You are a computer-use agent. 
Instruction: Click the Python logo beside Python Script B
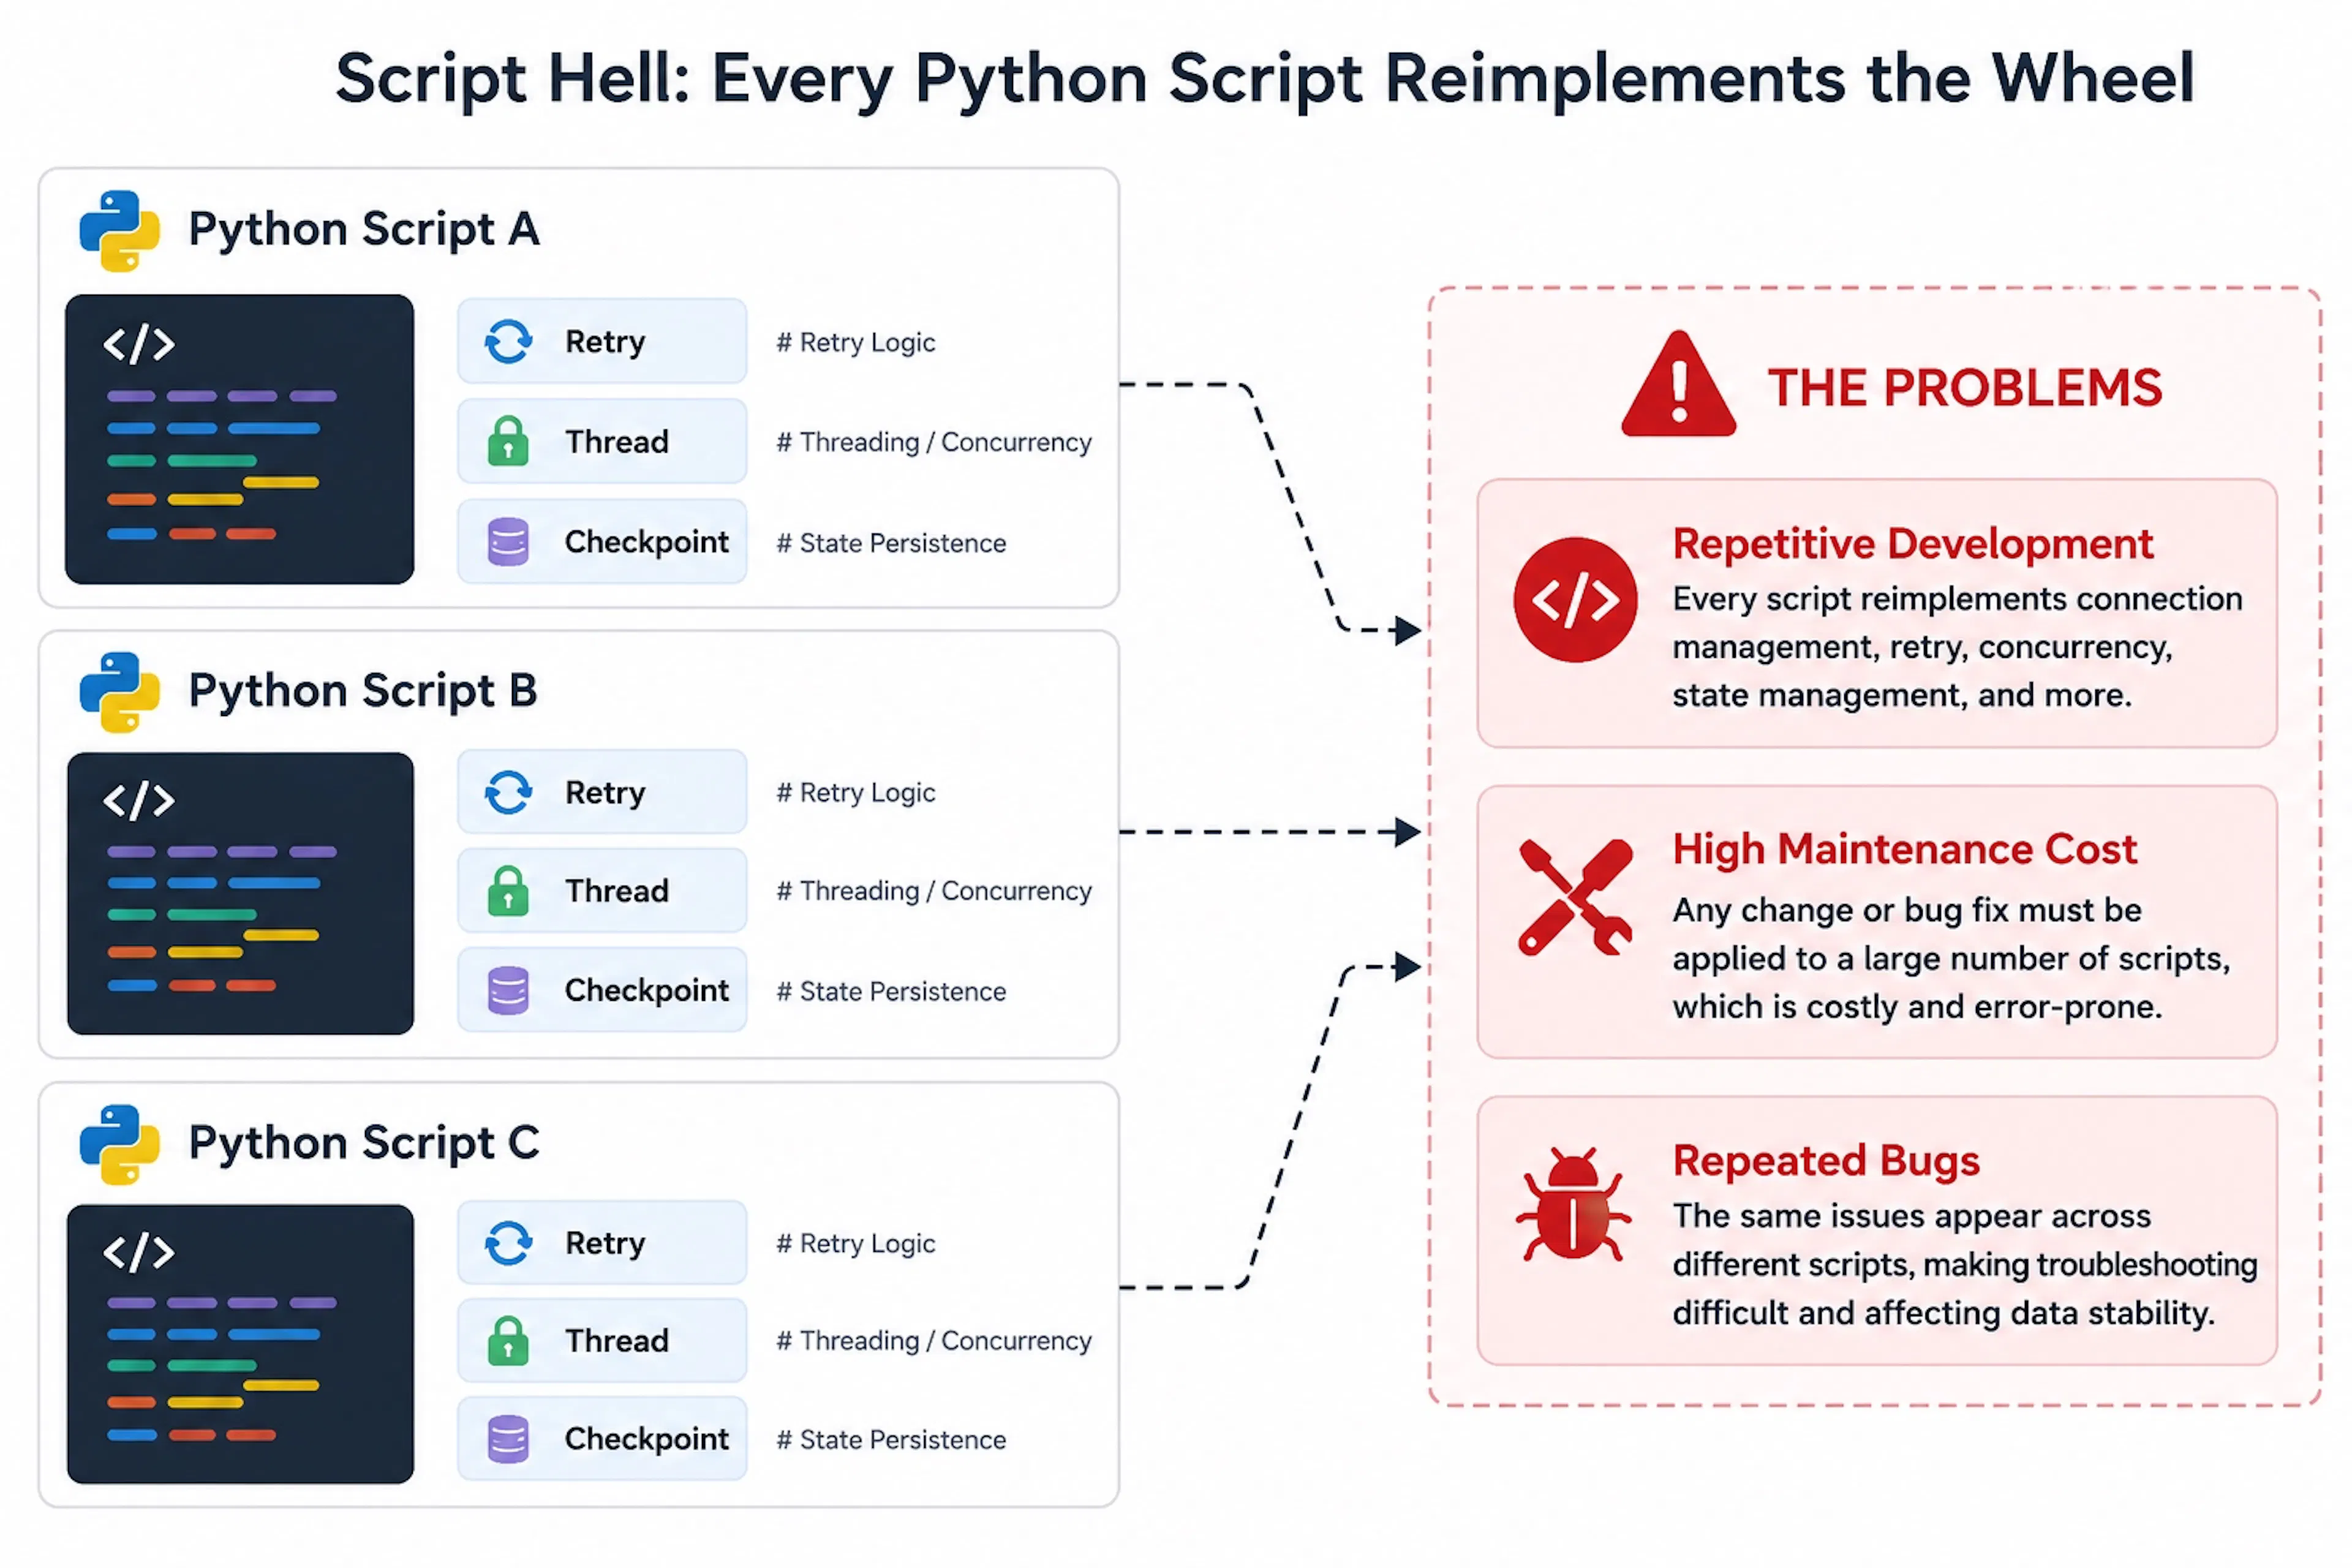click(120, 693)
